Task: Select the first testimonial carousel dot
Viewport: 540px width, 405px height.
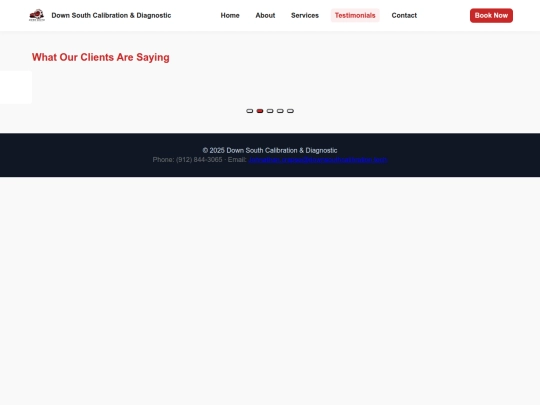Action: (x=250, y=111)
